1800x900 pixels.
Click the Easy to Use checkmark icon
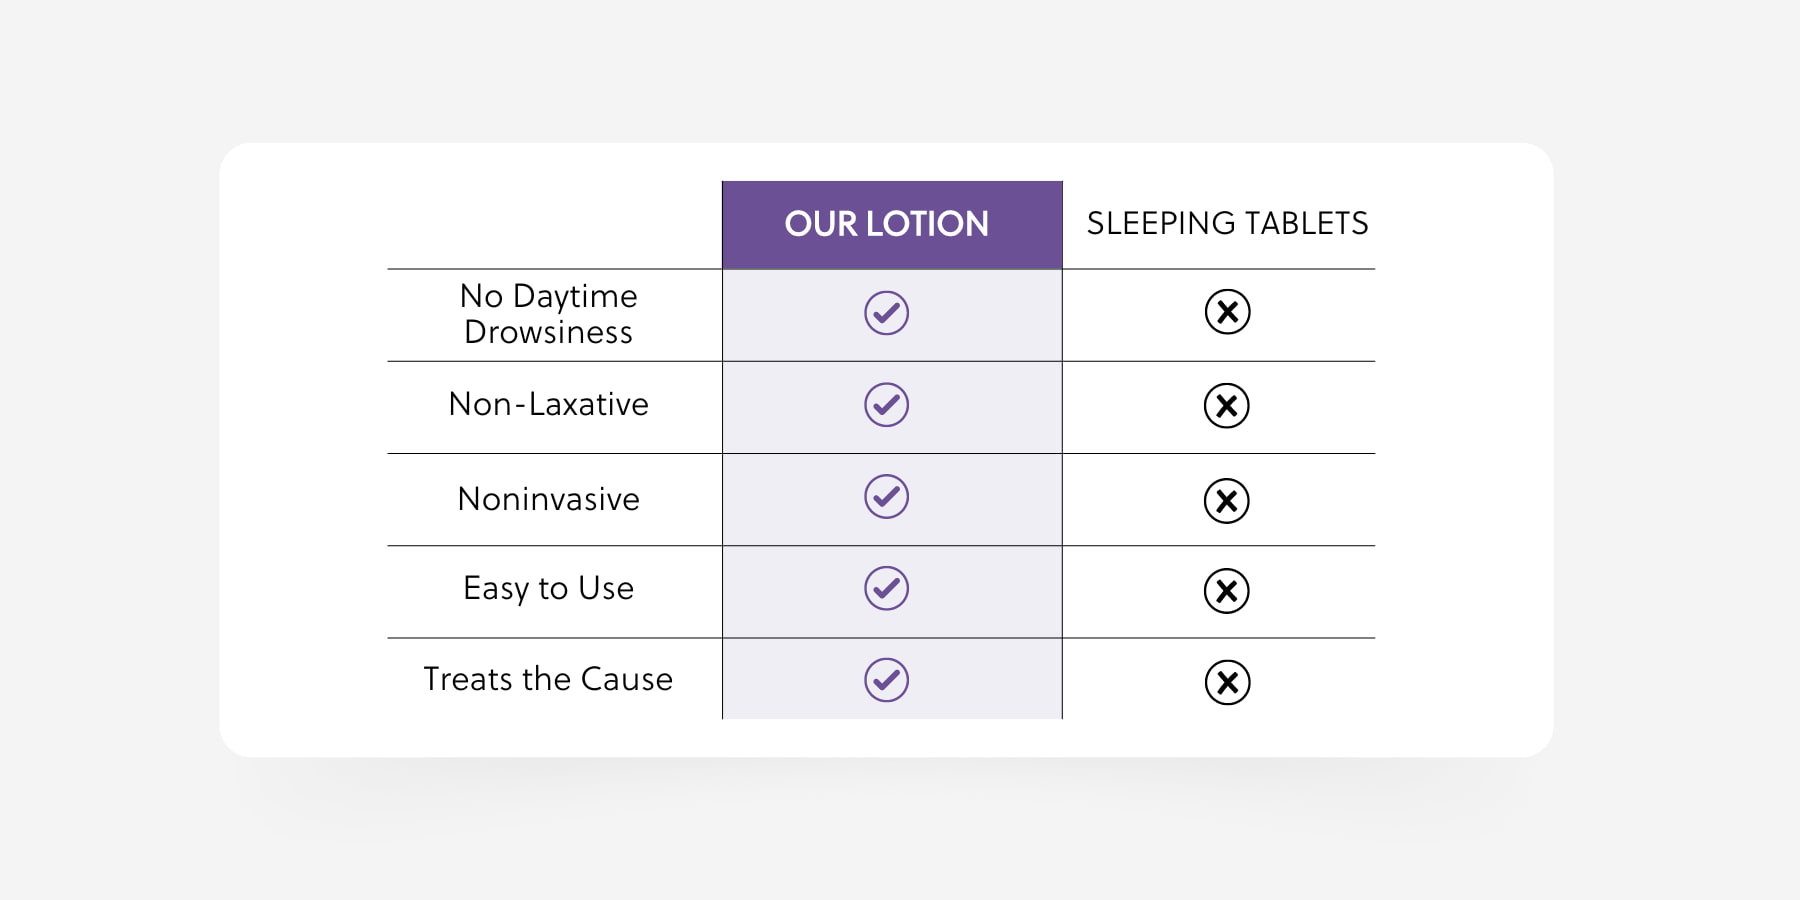click(x=886, y=588)
